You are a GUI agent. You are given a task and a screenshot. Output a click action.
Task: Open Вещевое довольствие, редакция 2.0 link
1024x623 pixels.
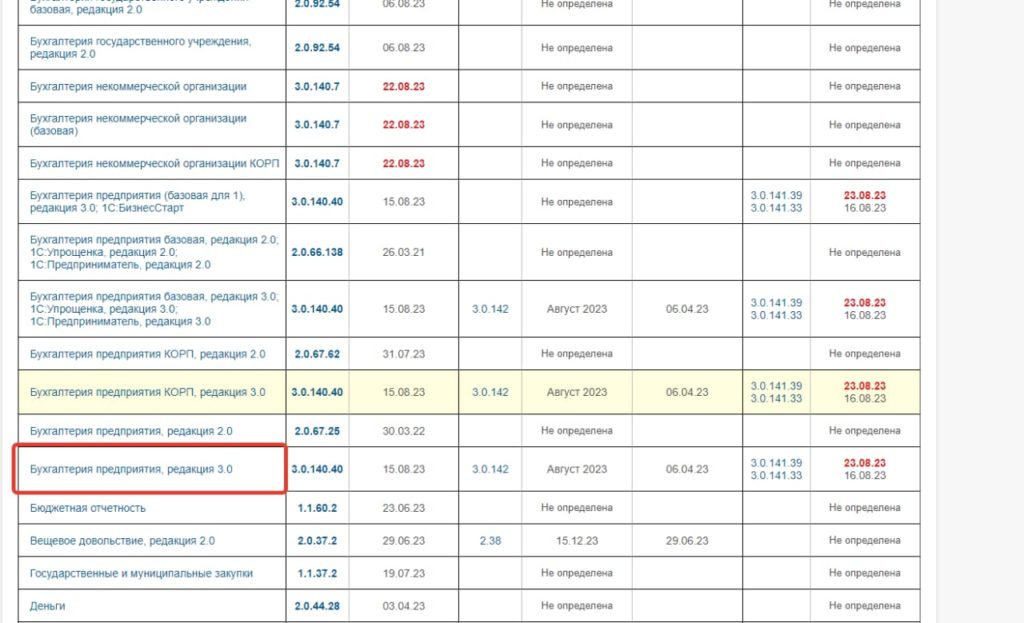[122, 541]
